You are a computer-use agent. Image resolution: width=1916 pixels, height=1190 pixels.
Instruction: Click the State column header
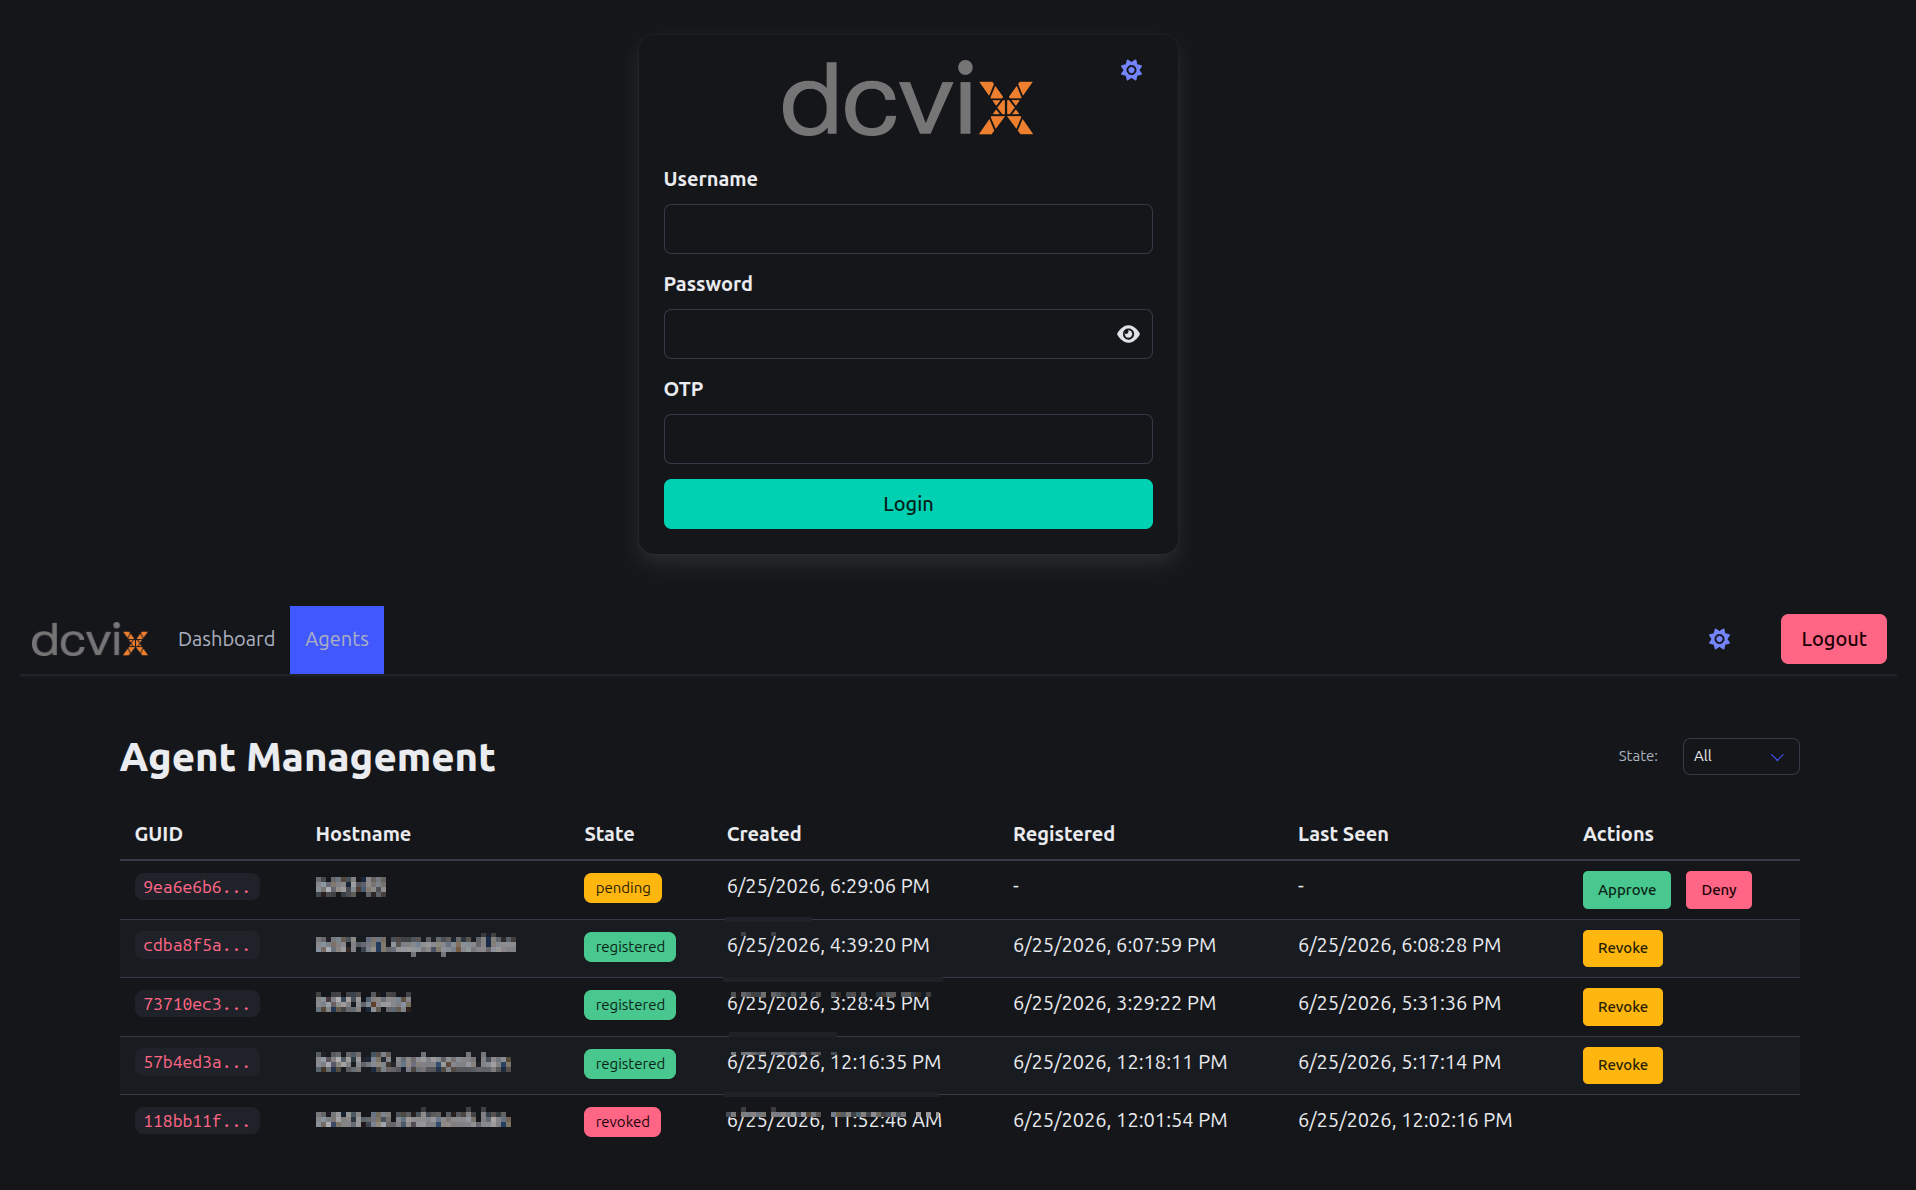pyautogui.click(x=609, y=834)
